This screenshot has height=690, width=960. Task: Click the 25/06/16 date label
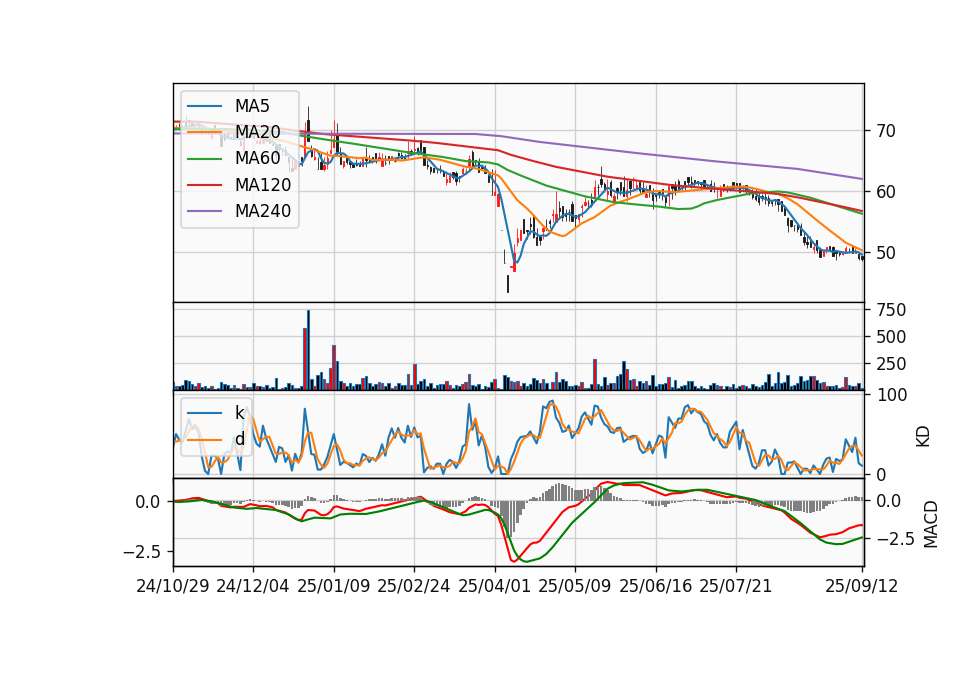click(656, 586)
